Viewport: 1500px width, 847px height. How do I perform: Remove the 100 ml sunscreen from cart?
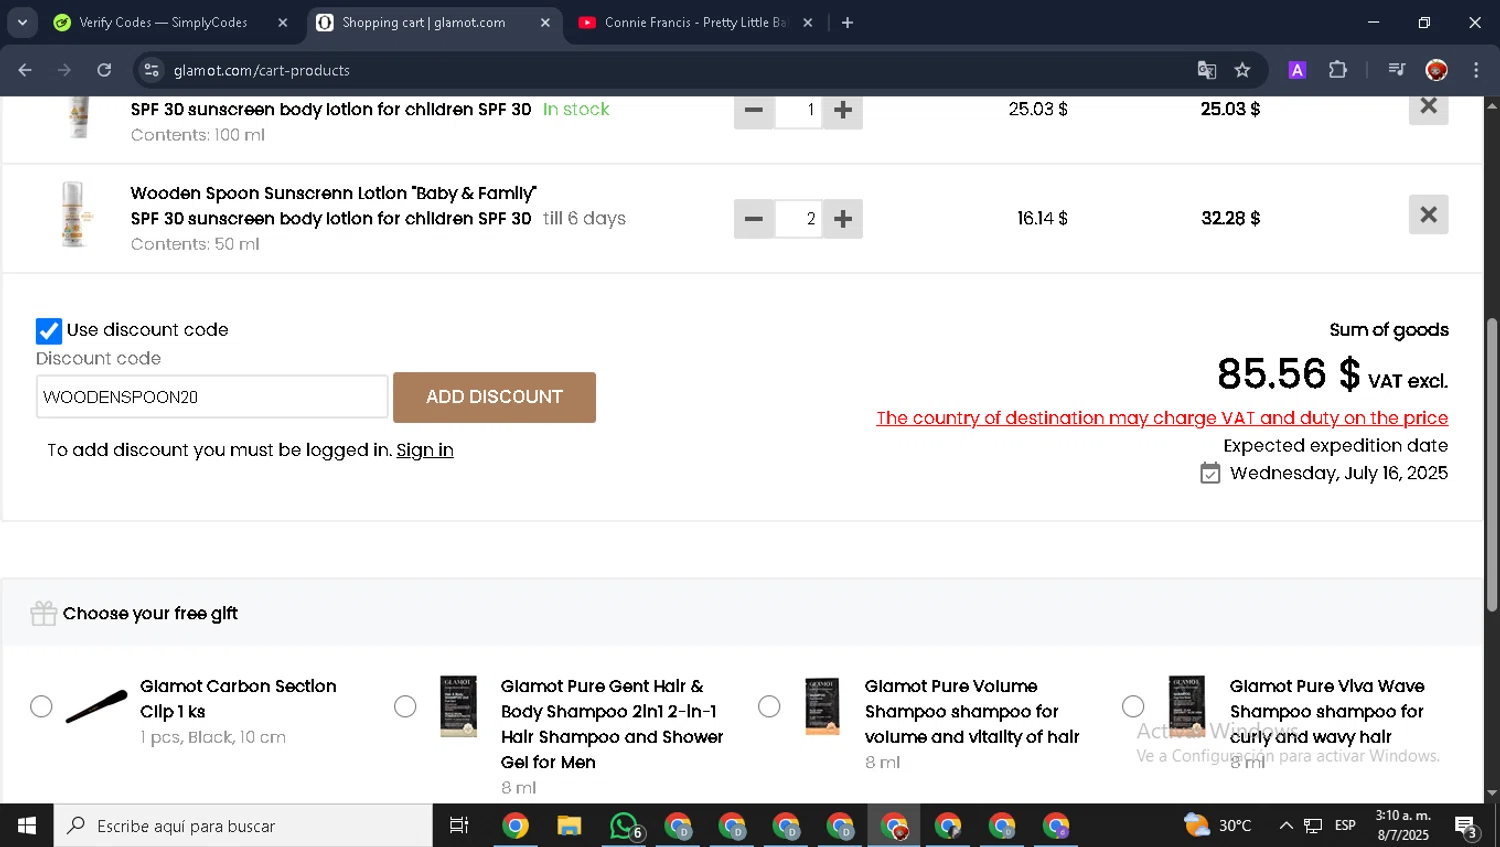click(1428, 108)
